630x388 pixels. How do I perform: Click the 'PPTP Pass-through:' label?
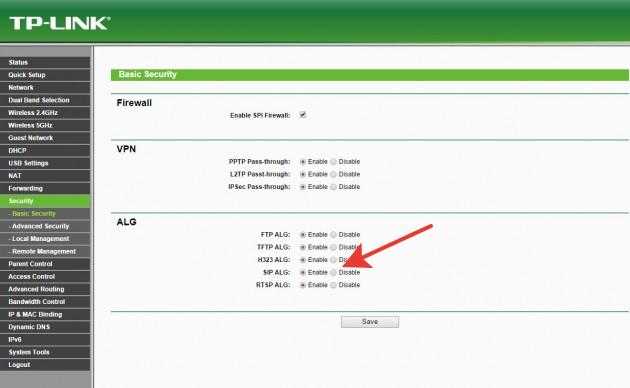click(260, 161)
